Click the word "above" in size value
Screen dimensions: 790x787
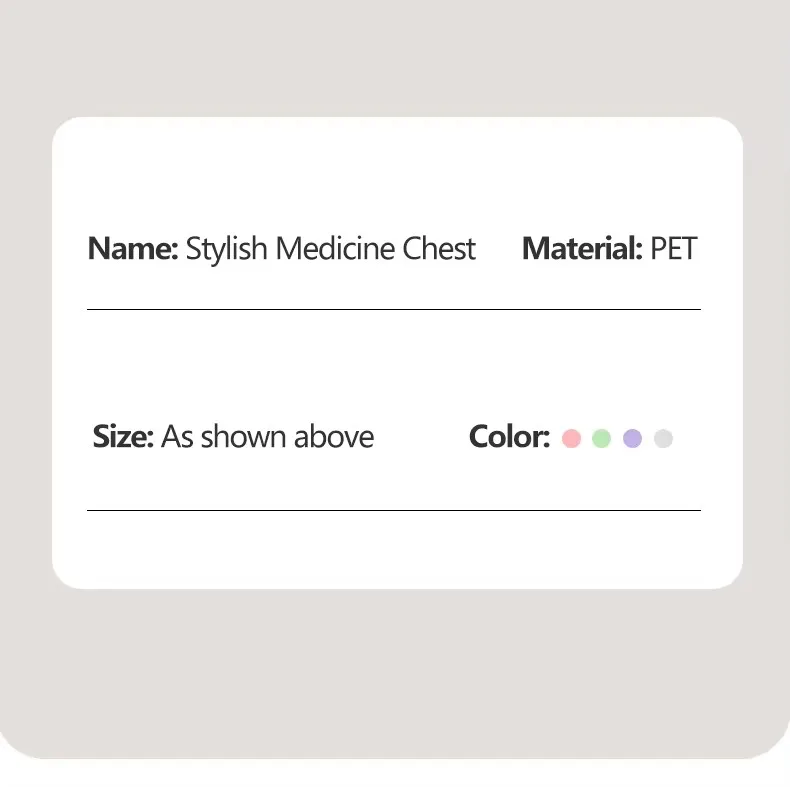tap(334, 437)
